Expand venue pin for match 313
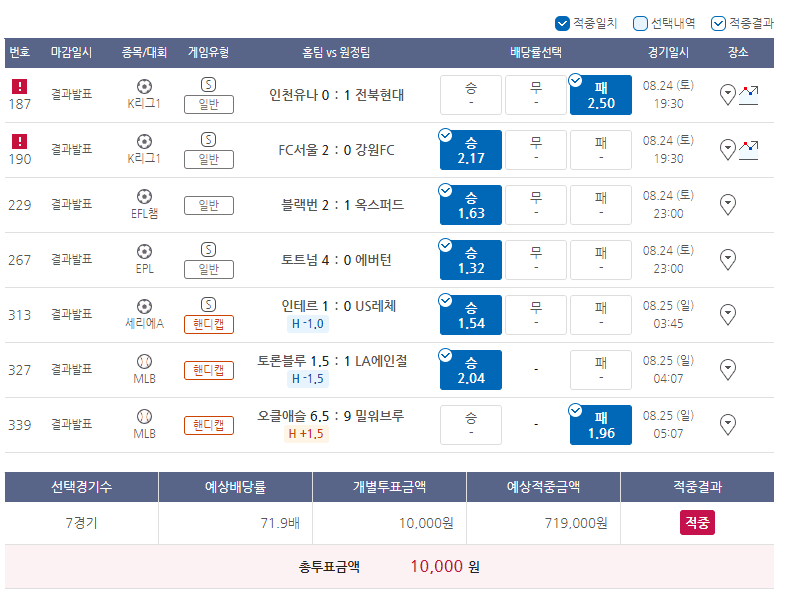Viewport: 785px width, 594px height. click(728, 315)
